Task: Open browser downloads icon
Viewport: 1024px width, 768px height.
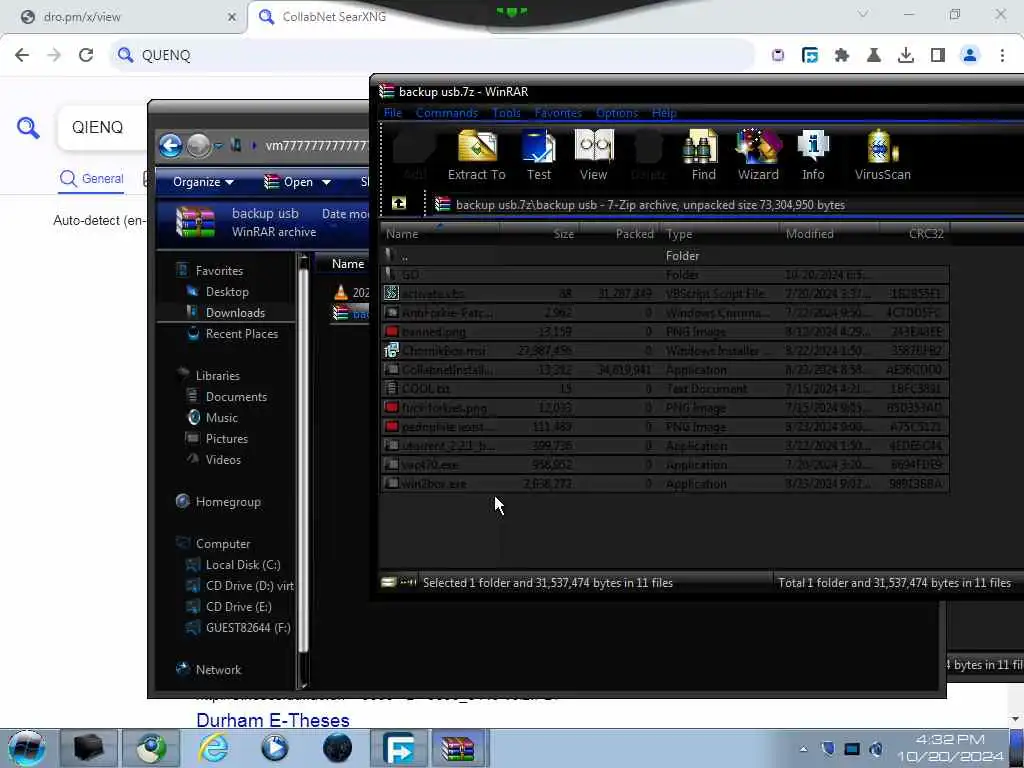Action: click(x=906, y=56)
